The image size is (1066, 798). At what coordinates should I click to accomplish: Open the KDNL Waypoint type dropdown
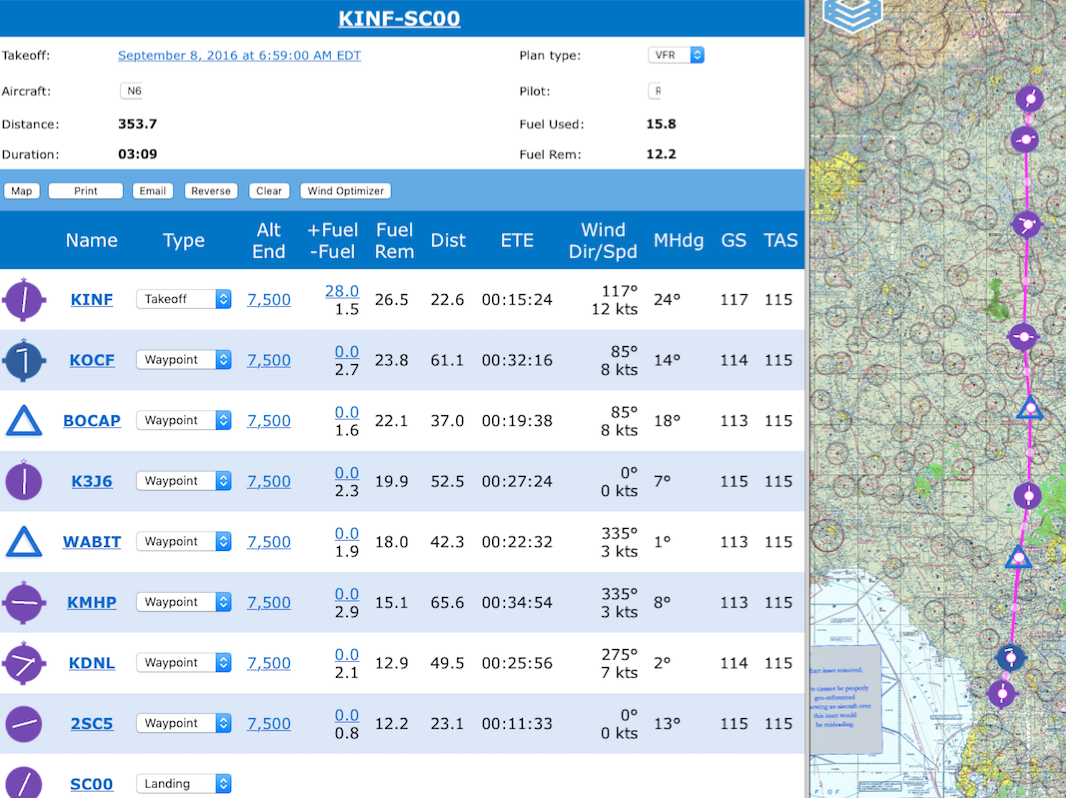pyautogui.click(x=184, y=662)
